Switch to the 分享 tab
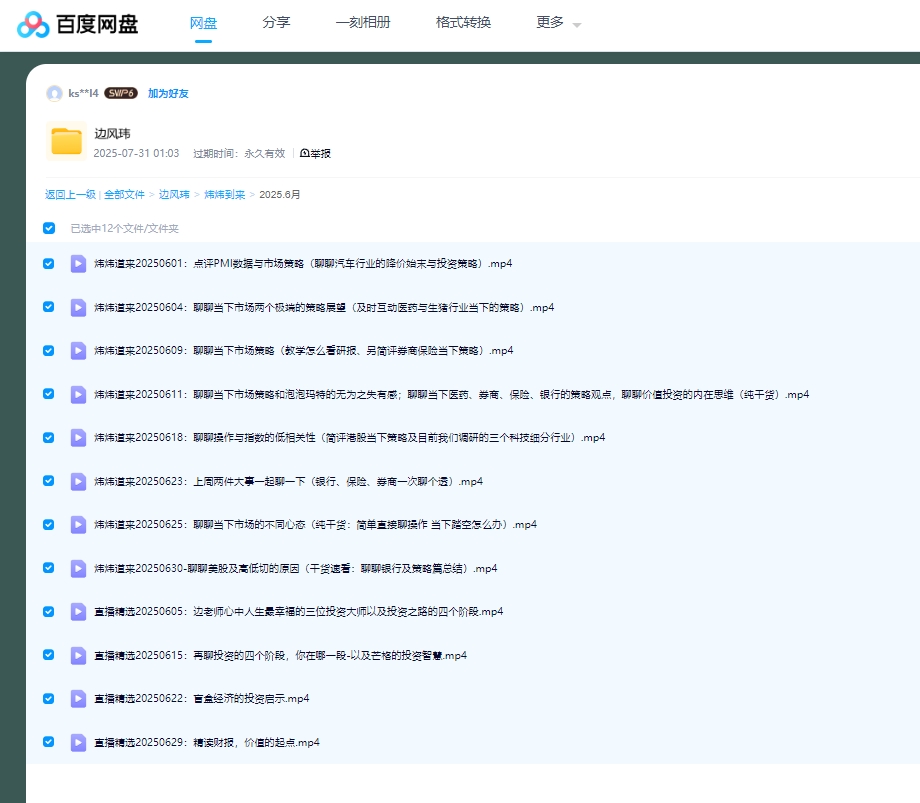Viewport: 920px width, 803px height. [x=276, y=23]
